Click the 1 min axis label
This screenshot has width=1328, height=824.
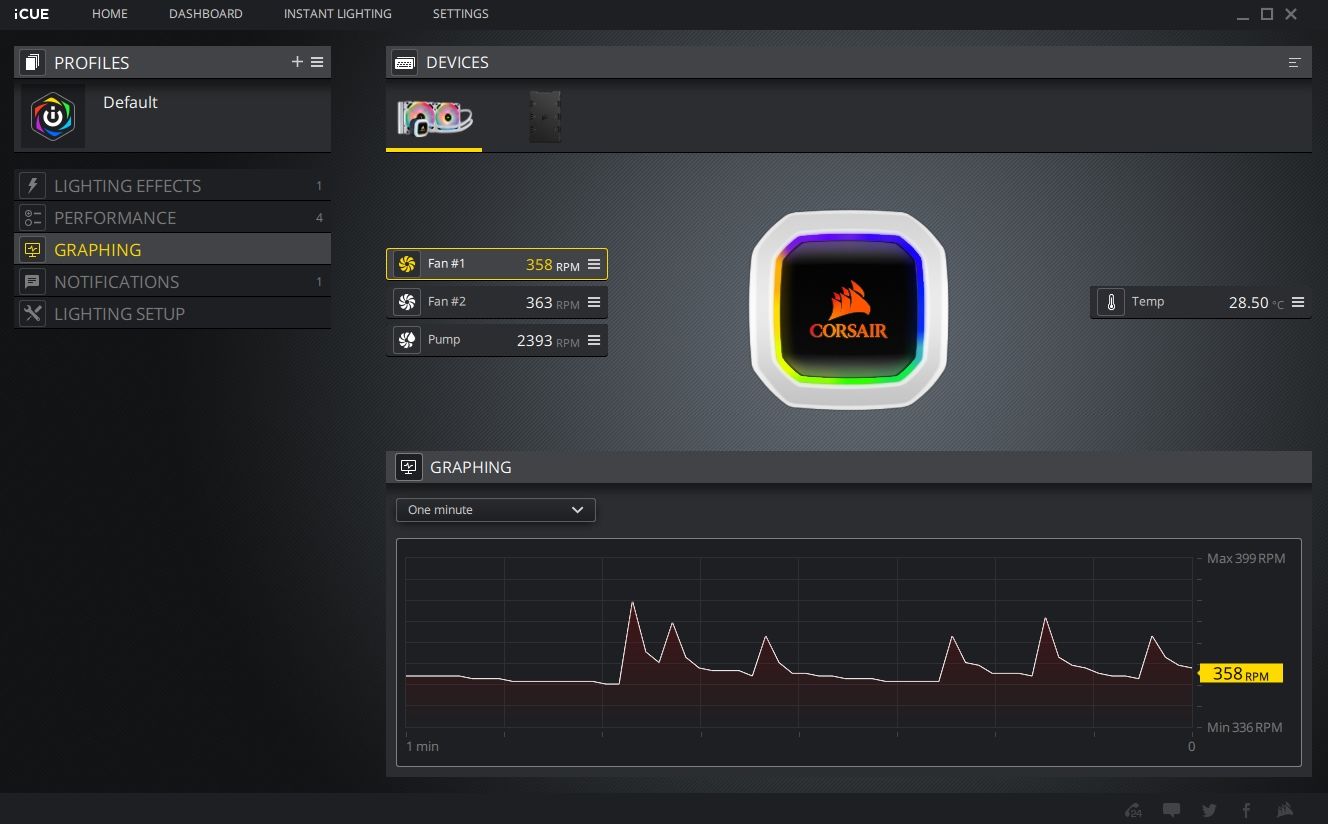[x=422, y=746]
